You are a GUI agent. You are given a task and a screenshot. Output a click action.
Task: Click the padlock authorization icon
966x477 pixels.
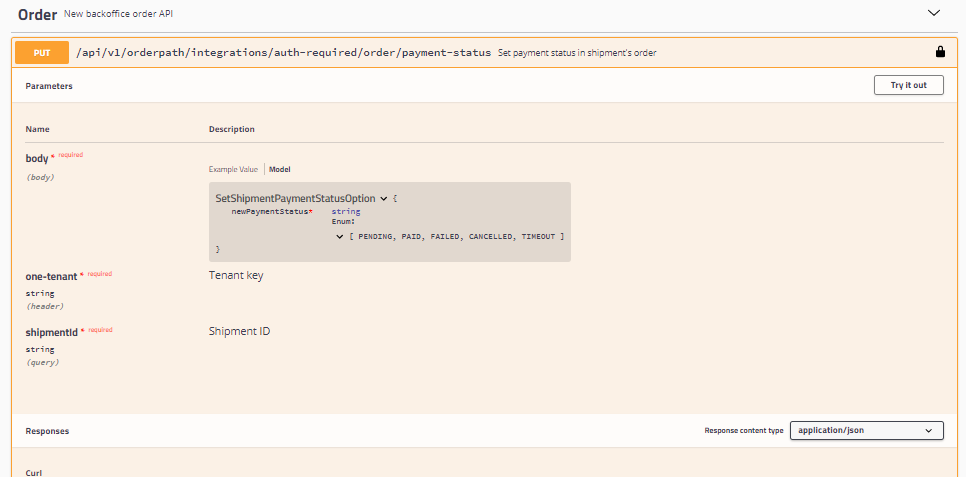coord(940,52)
